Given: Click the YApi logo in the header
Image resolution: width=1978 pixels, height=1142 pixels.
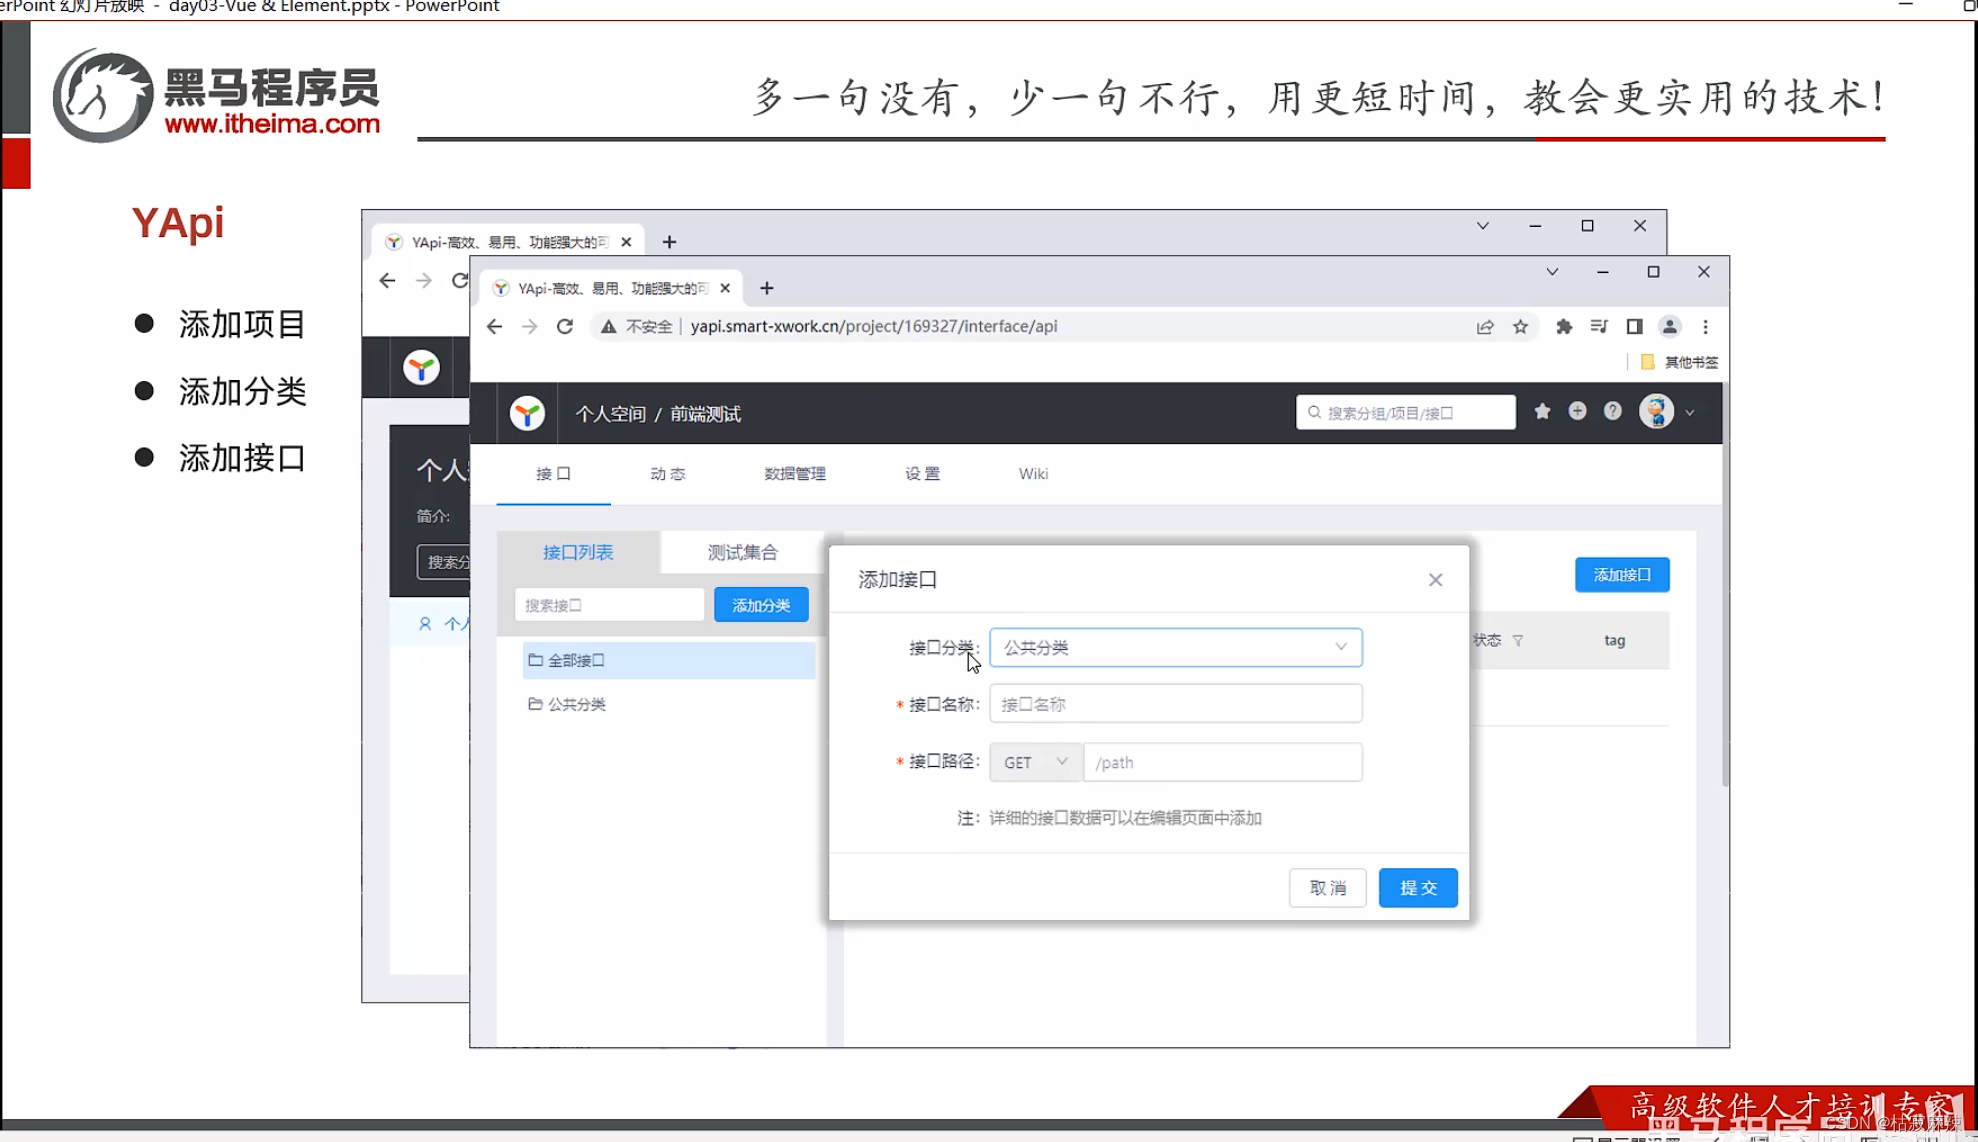Looking at the screenshot, I should click(x=527, y=412).
